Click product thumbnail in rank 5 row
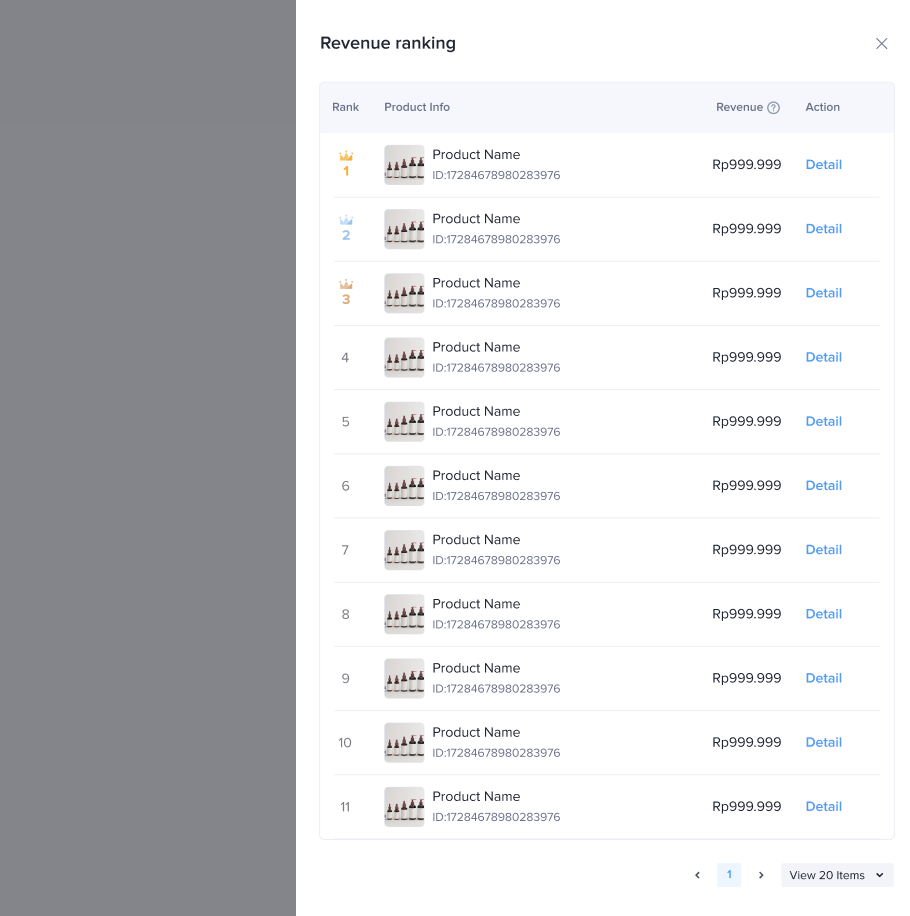Image resolution: width=910 pixels, height=916 pixels. click(404, 422)
